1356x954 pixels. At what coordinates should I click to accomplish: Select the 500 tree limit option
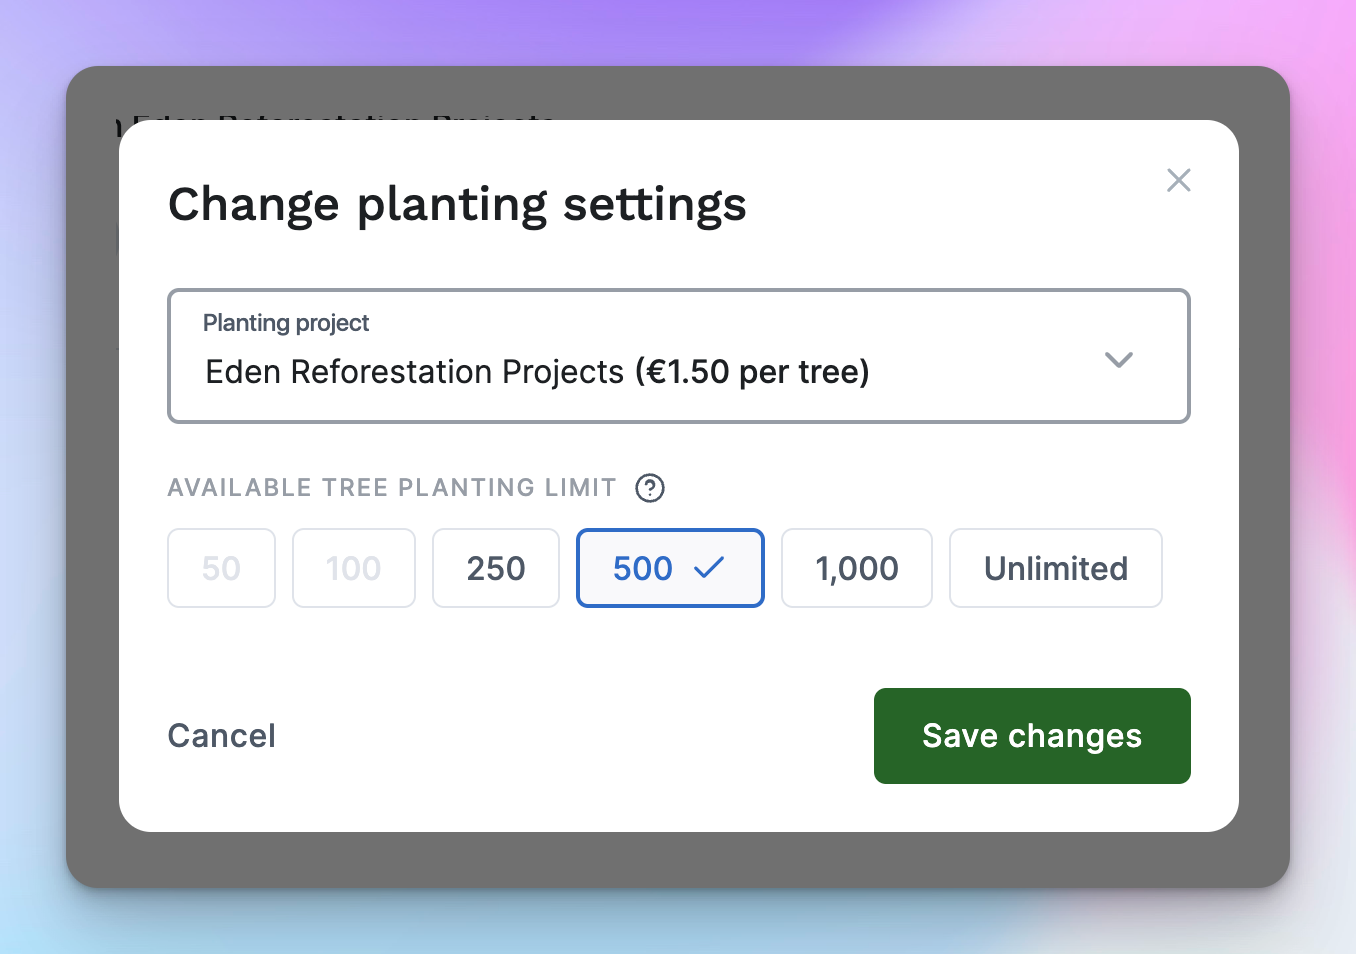[x=643, y=568]
